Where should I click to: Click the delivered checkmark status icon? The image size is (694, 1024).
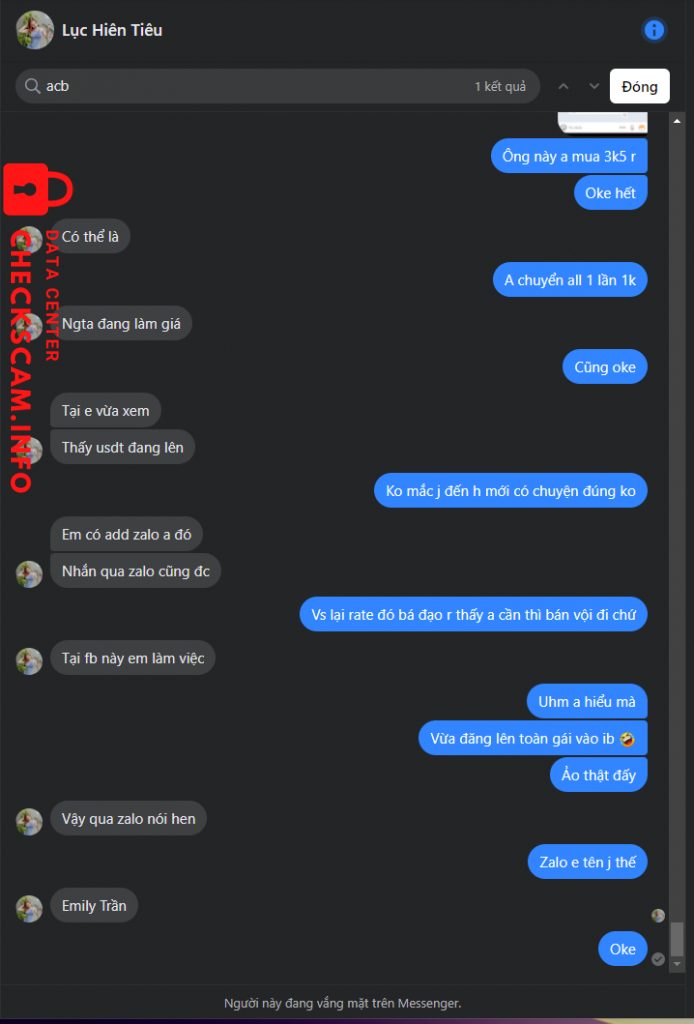click(x=658, y=959)
